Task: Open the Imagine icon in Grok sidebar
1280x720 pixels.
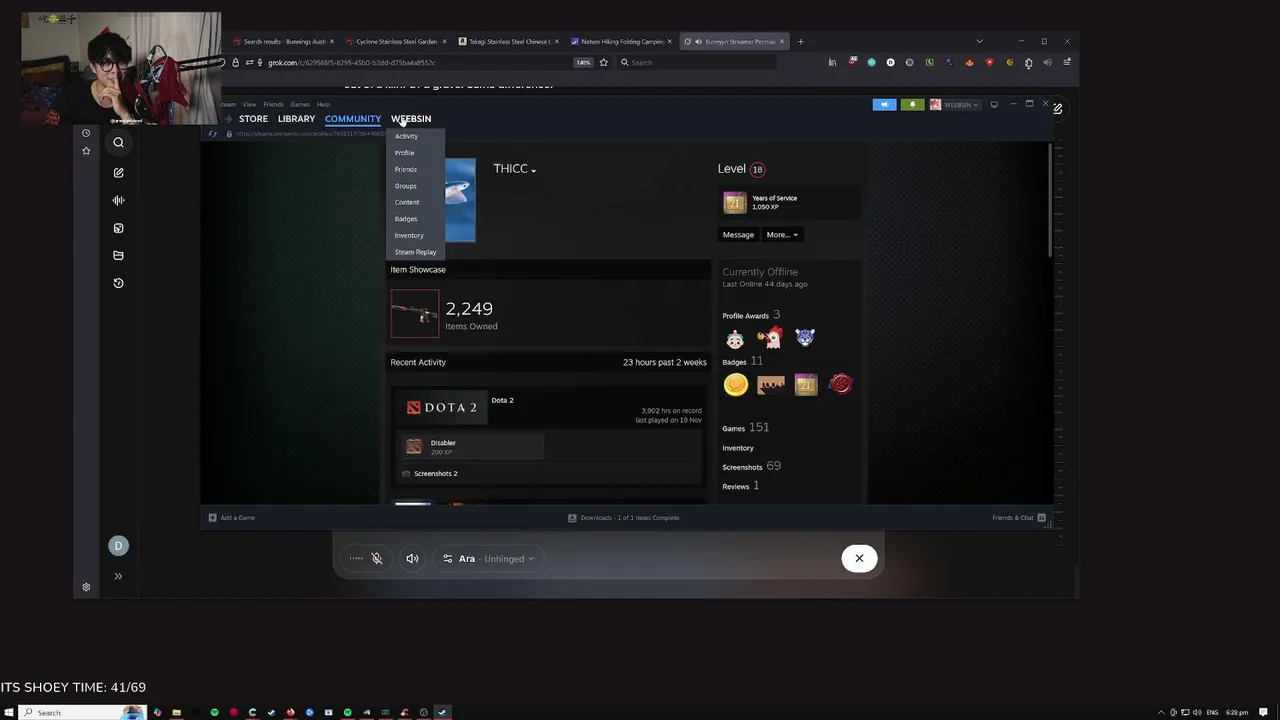Action: pos(118,228)
